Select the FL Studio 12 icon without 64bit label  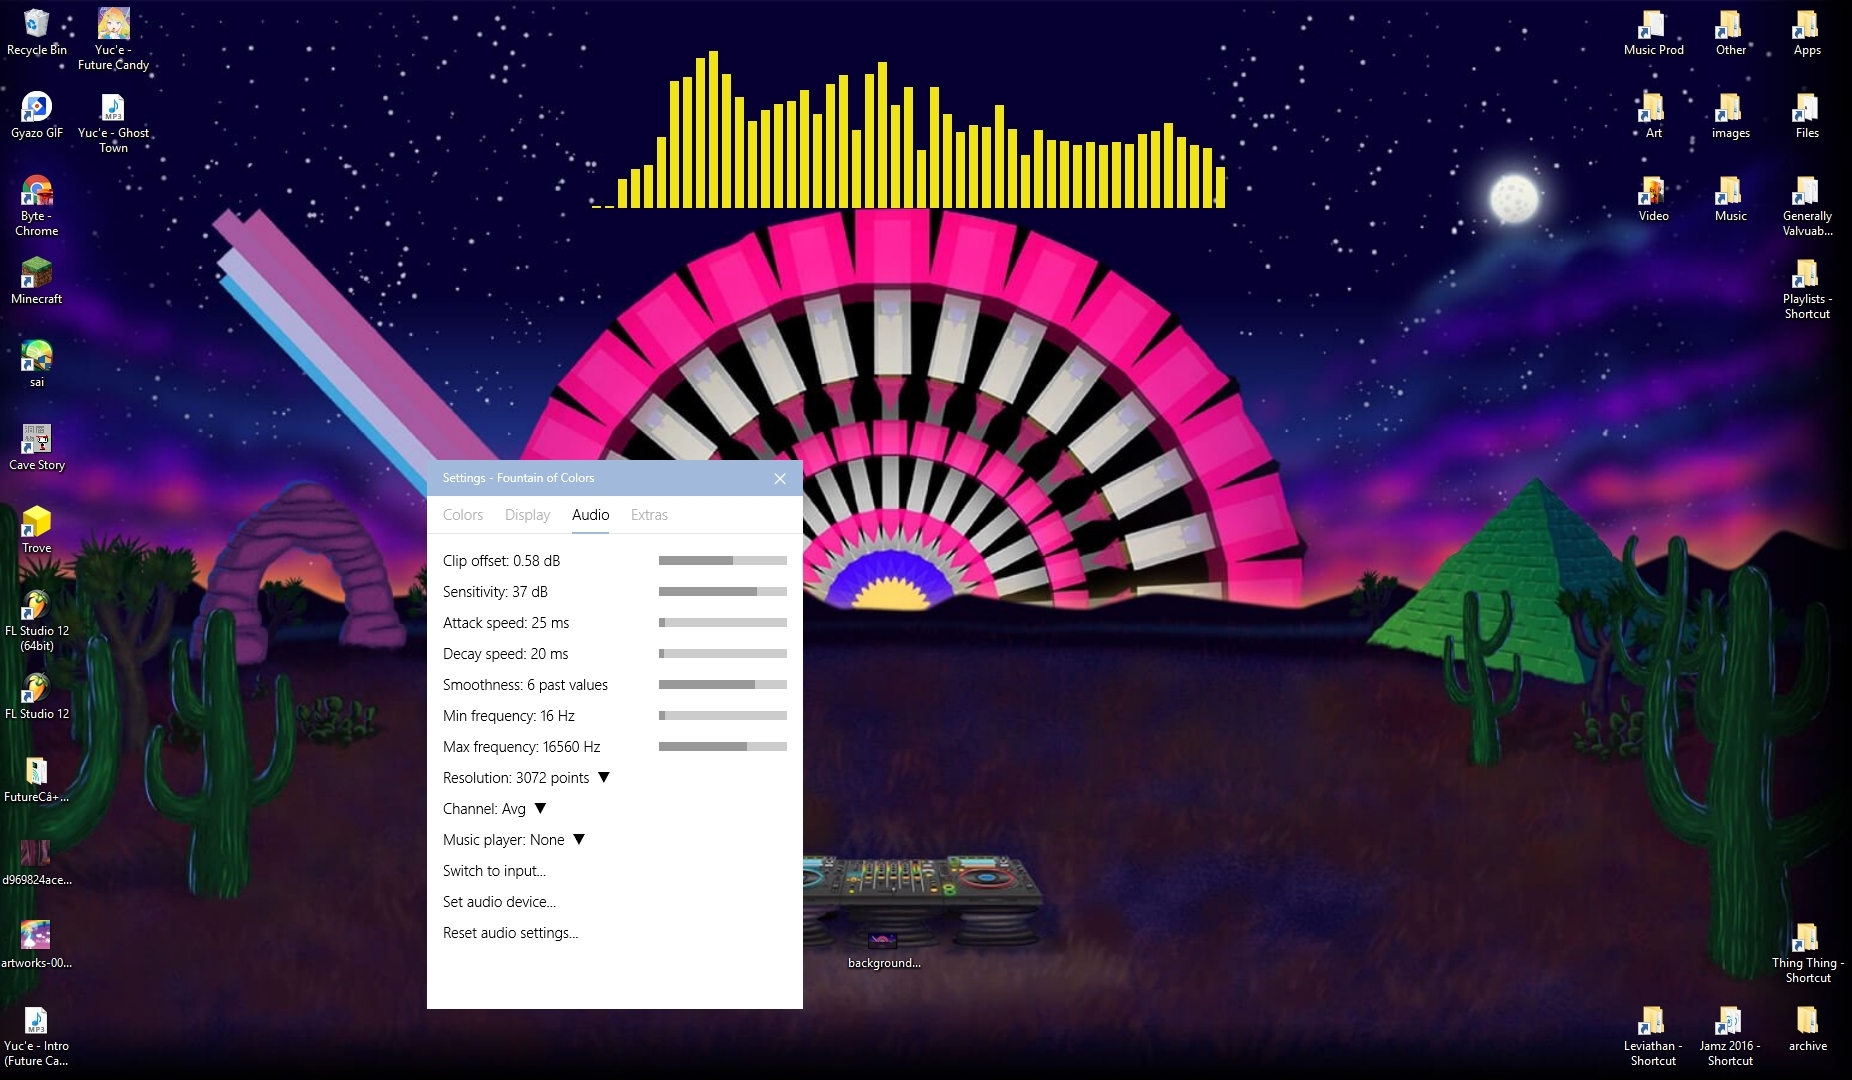pyautogui.click(x=37, y=696)
